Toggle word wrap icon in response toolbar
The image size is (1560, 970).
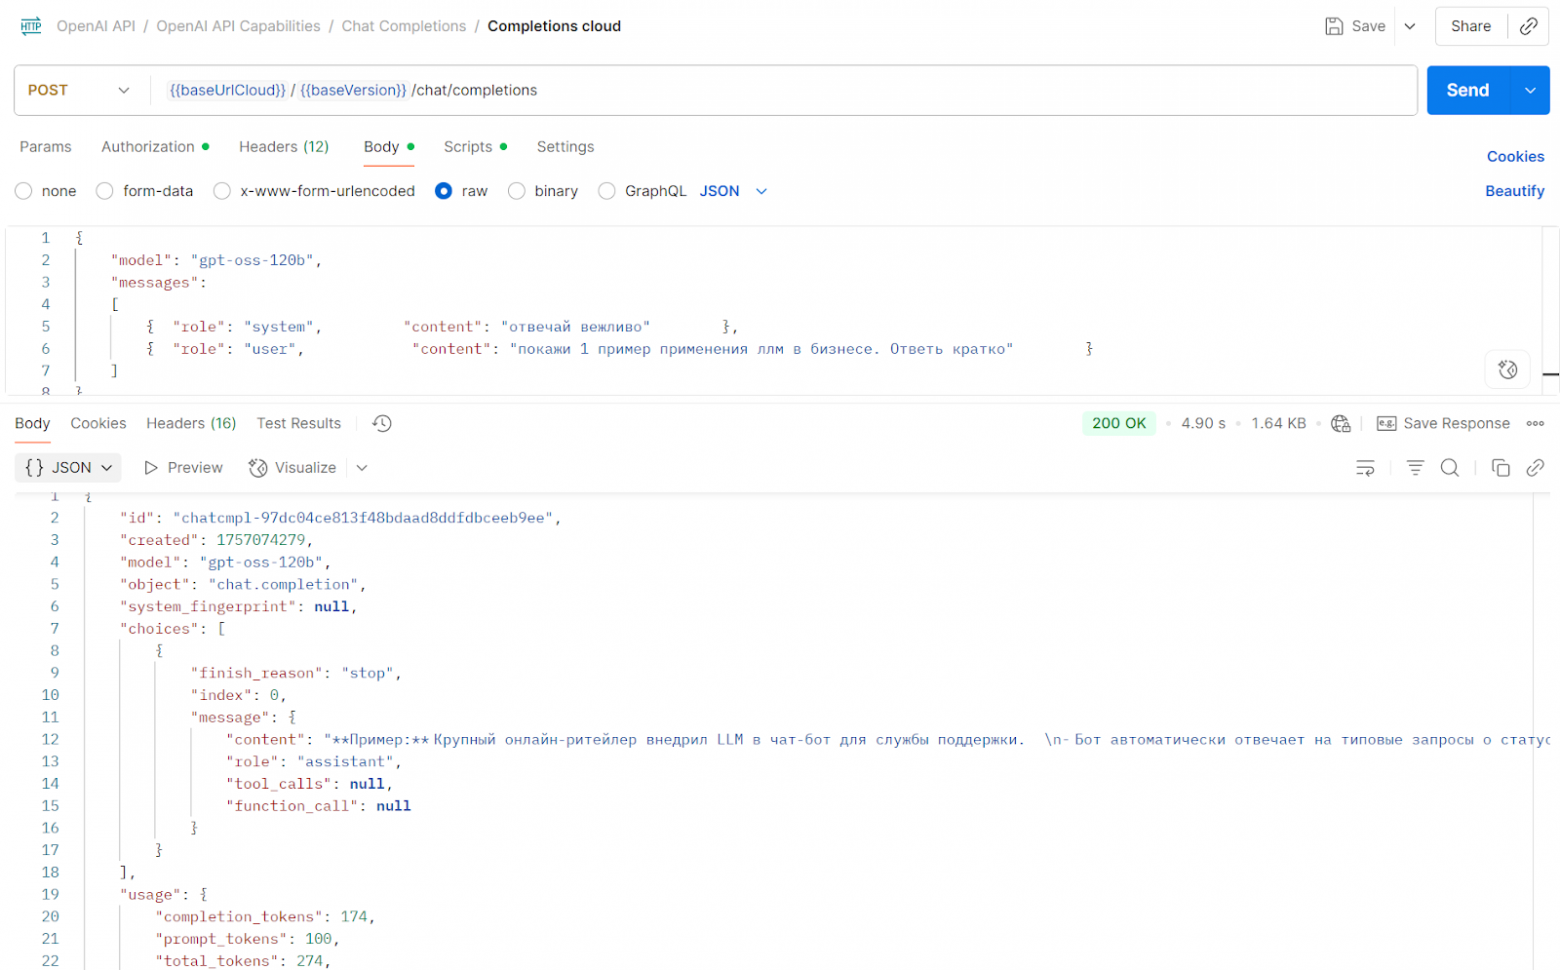coord(1365,468)
